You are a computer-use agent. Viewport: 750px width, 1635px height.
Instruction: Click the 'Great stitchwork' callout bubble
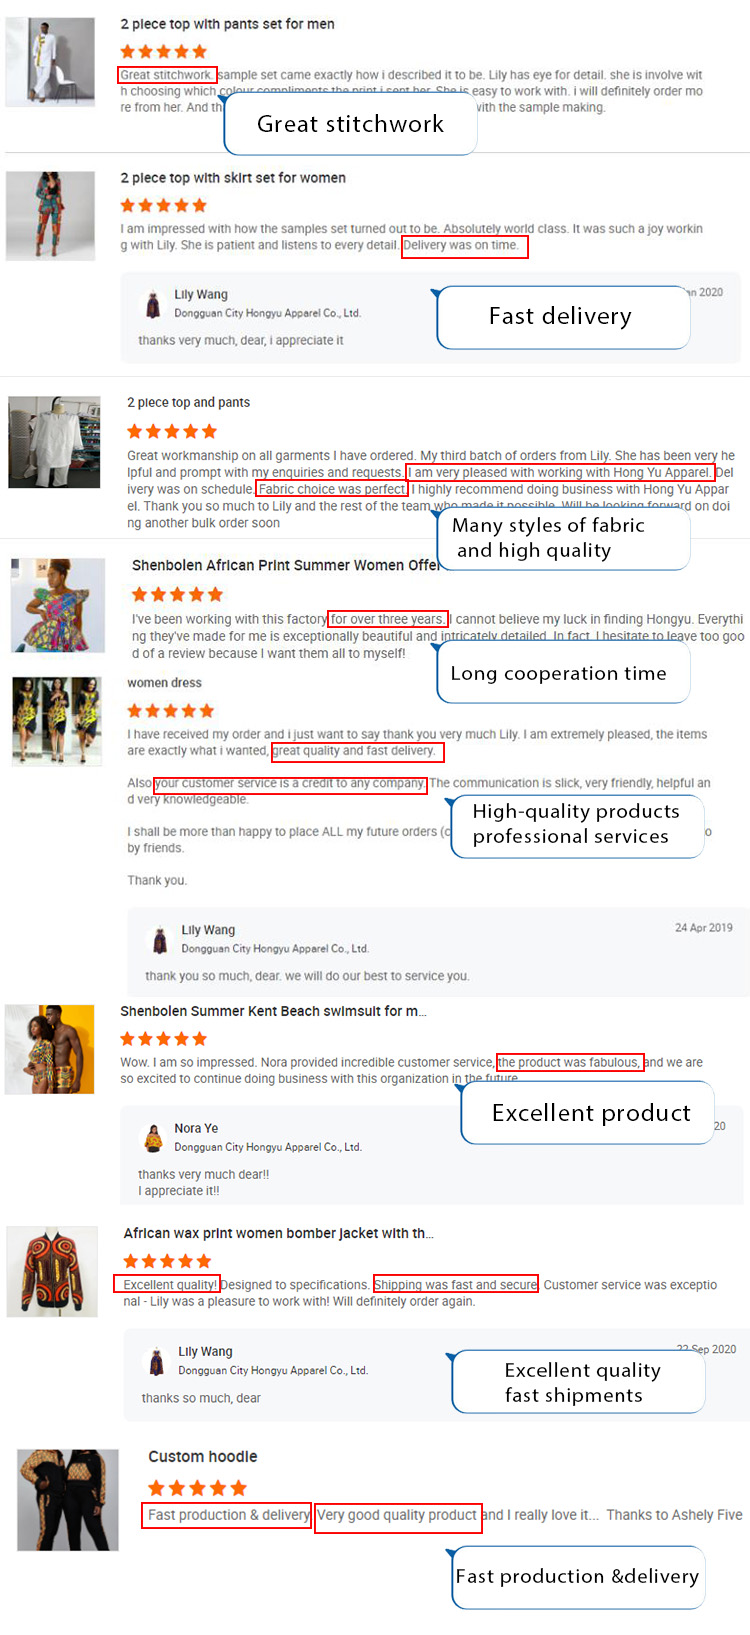point(350,124)
